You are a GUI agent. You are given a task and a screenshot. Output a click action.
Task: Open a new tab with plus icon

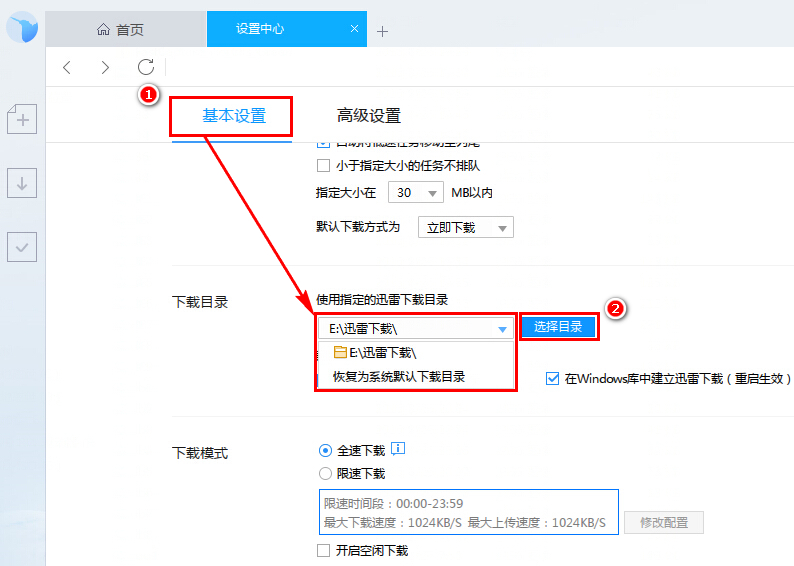coord(382,31)
